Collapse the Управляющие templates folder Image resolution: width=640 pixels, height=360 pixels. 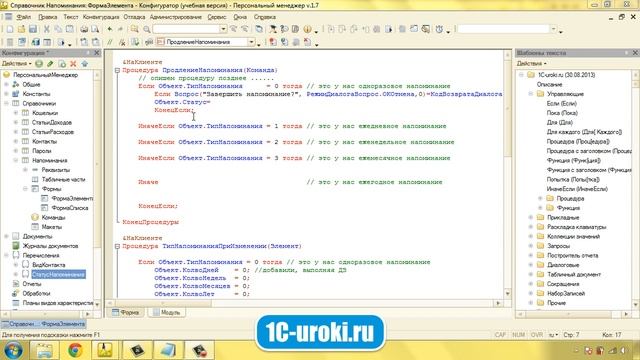click(531, 94)
